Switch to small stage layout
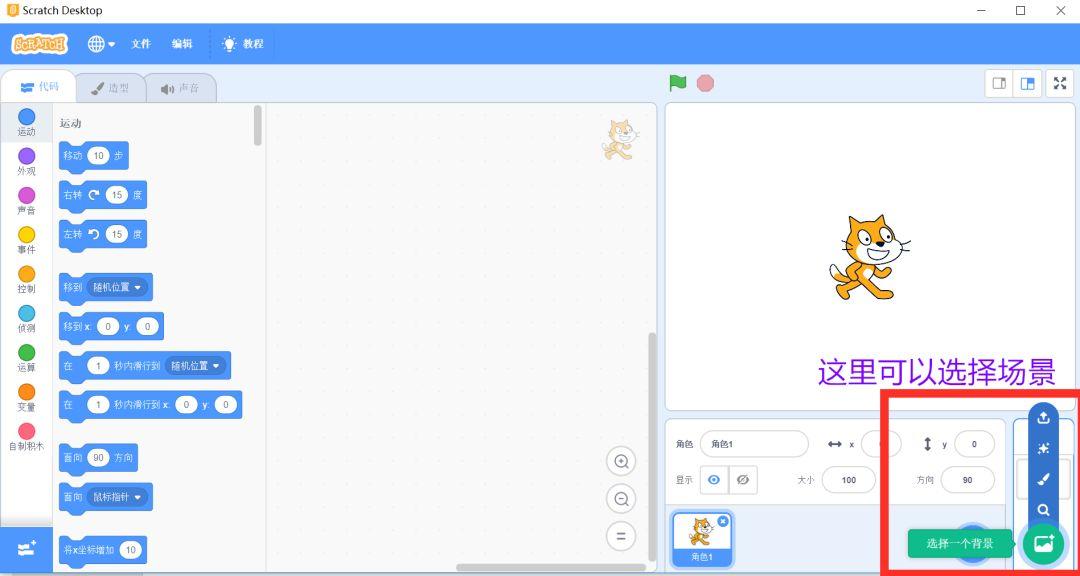The image size is (1080, 576). [x=999, y=84]
